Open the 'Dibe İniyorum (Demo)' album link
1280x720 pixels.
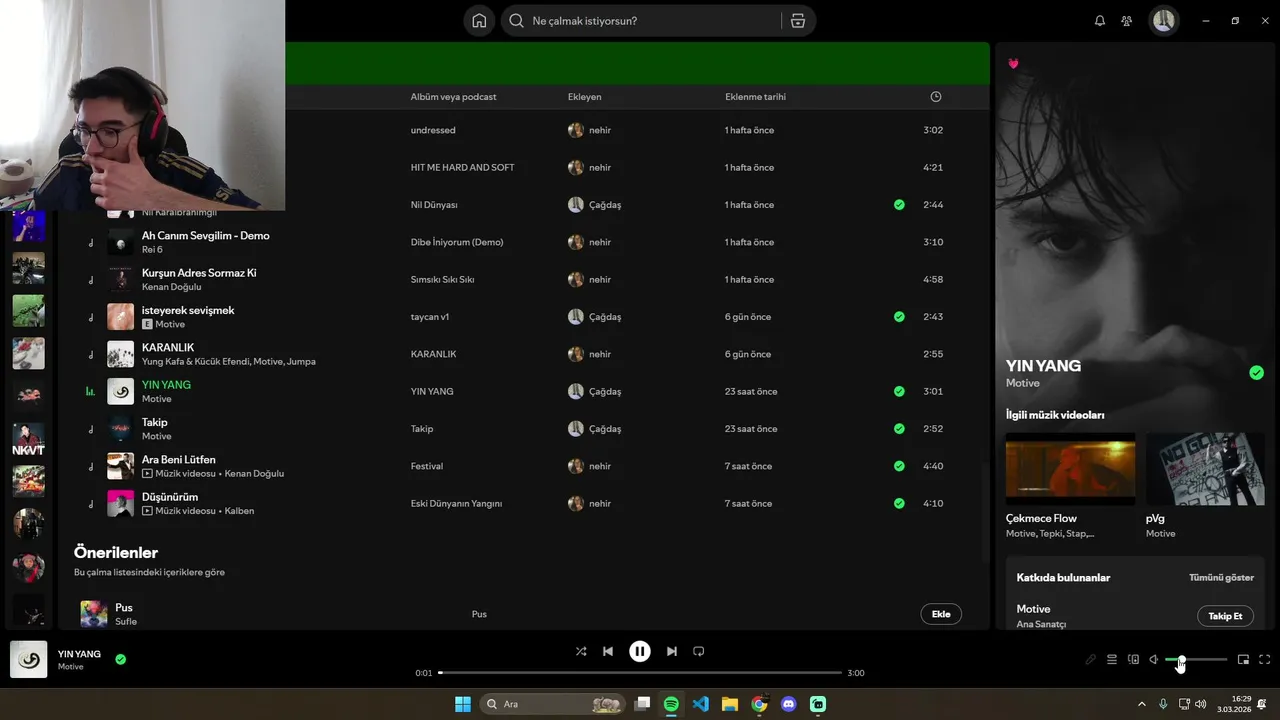pos(457,242)
